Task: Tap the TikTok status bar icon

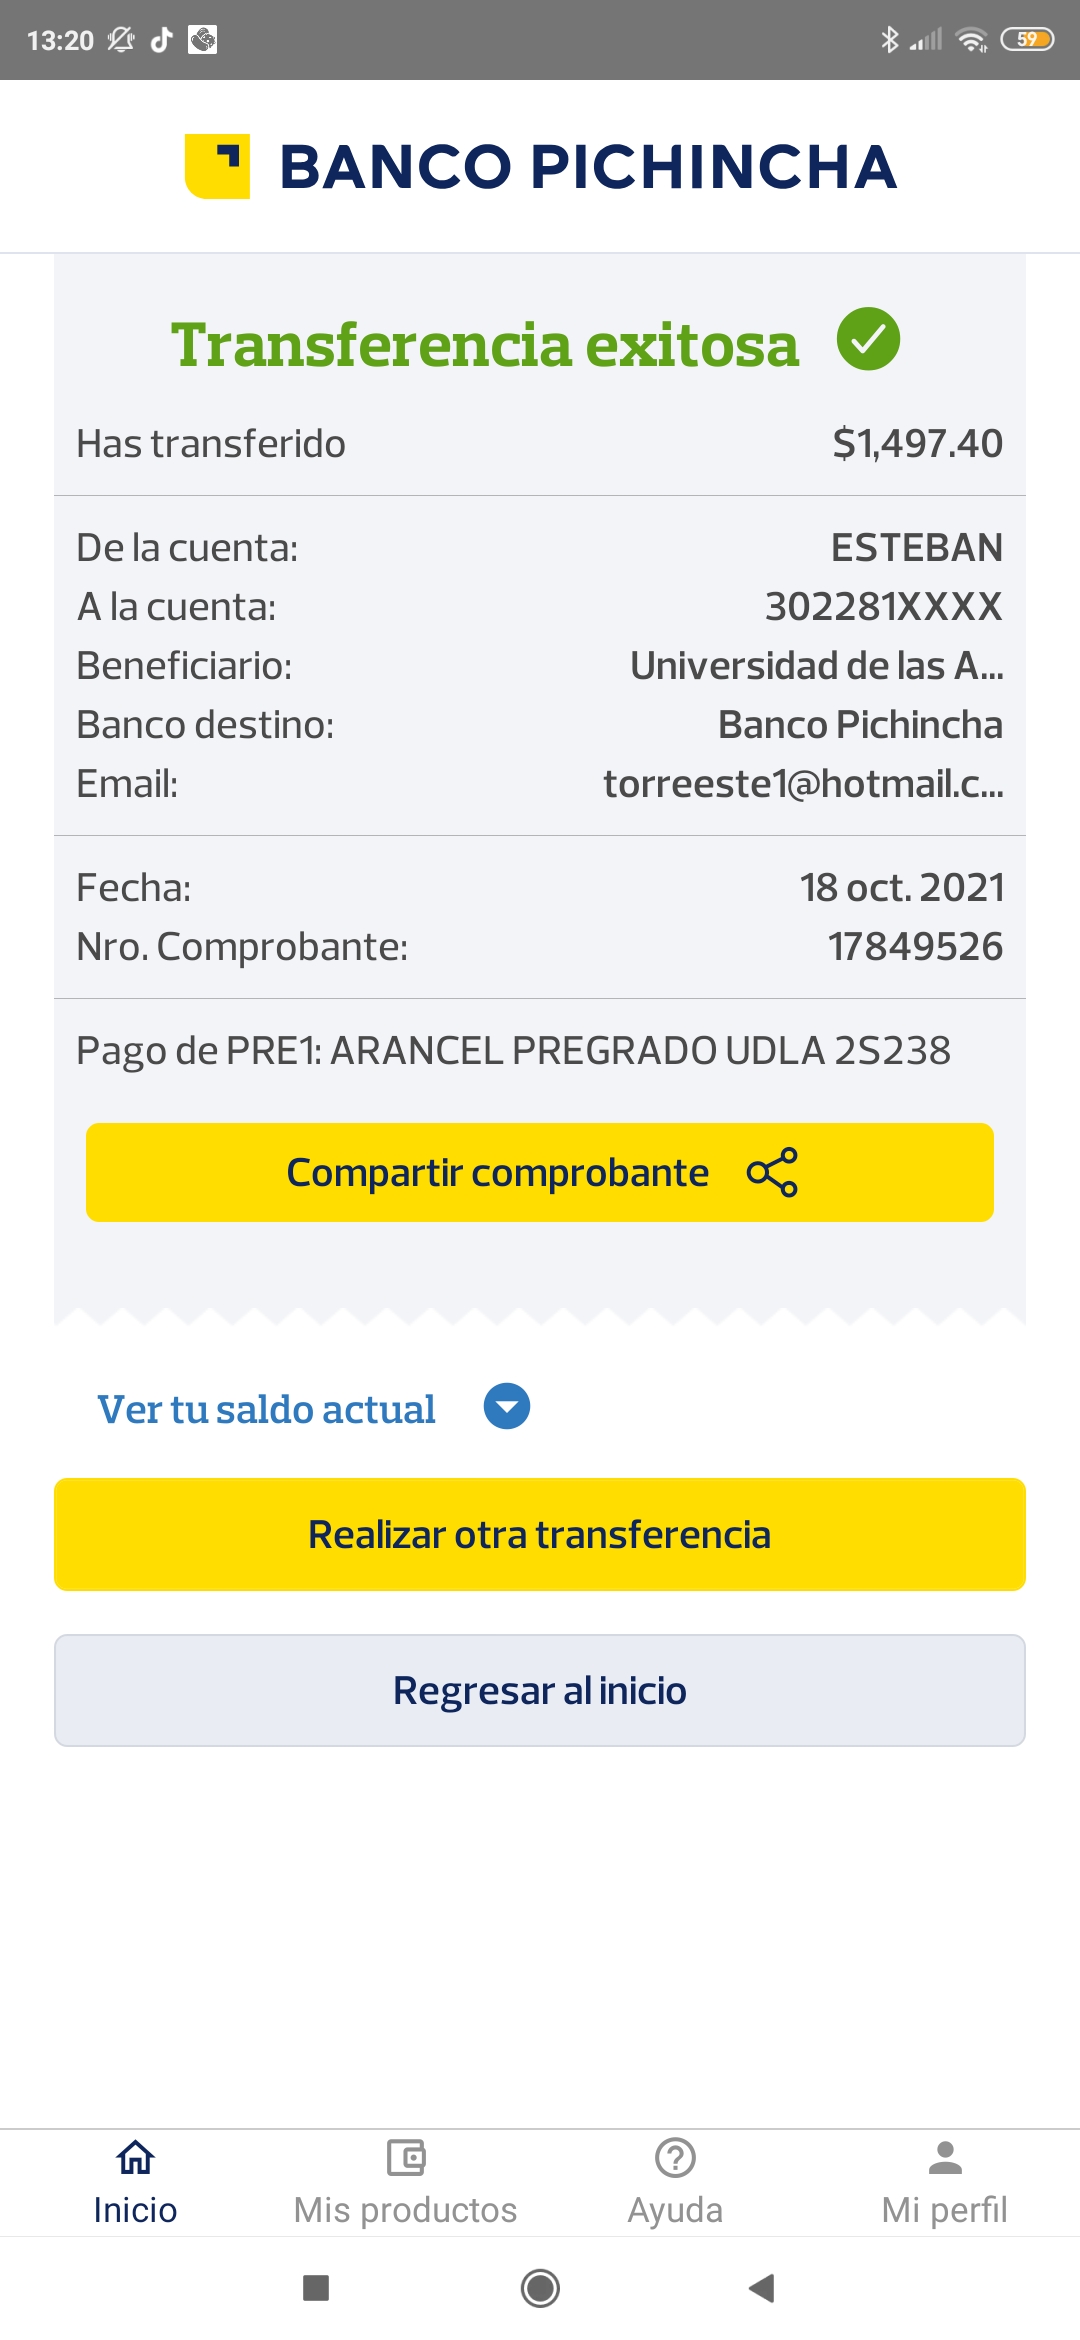Action: 161,40
